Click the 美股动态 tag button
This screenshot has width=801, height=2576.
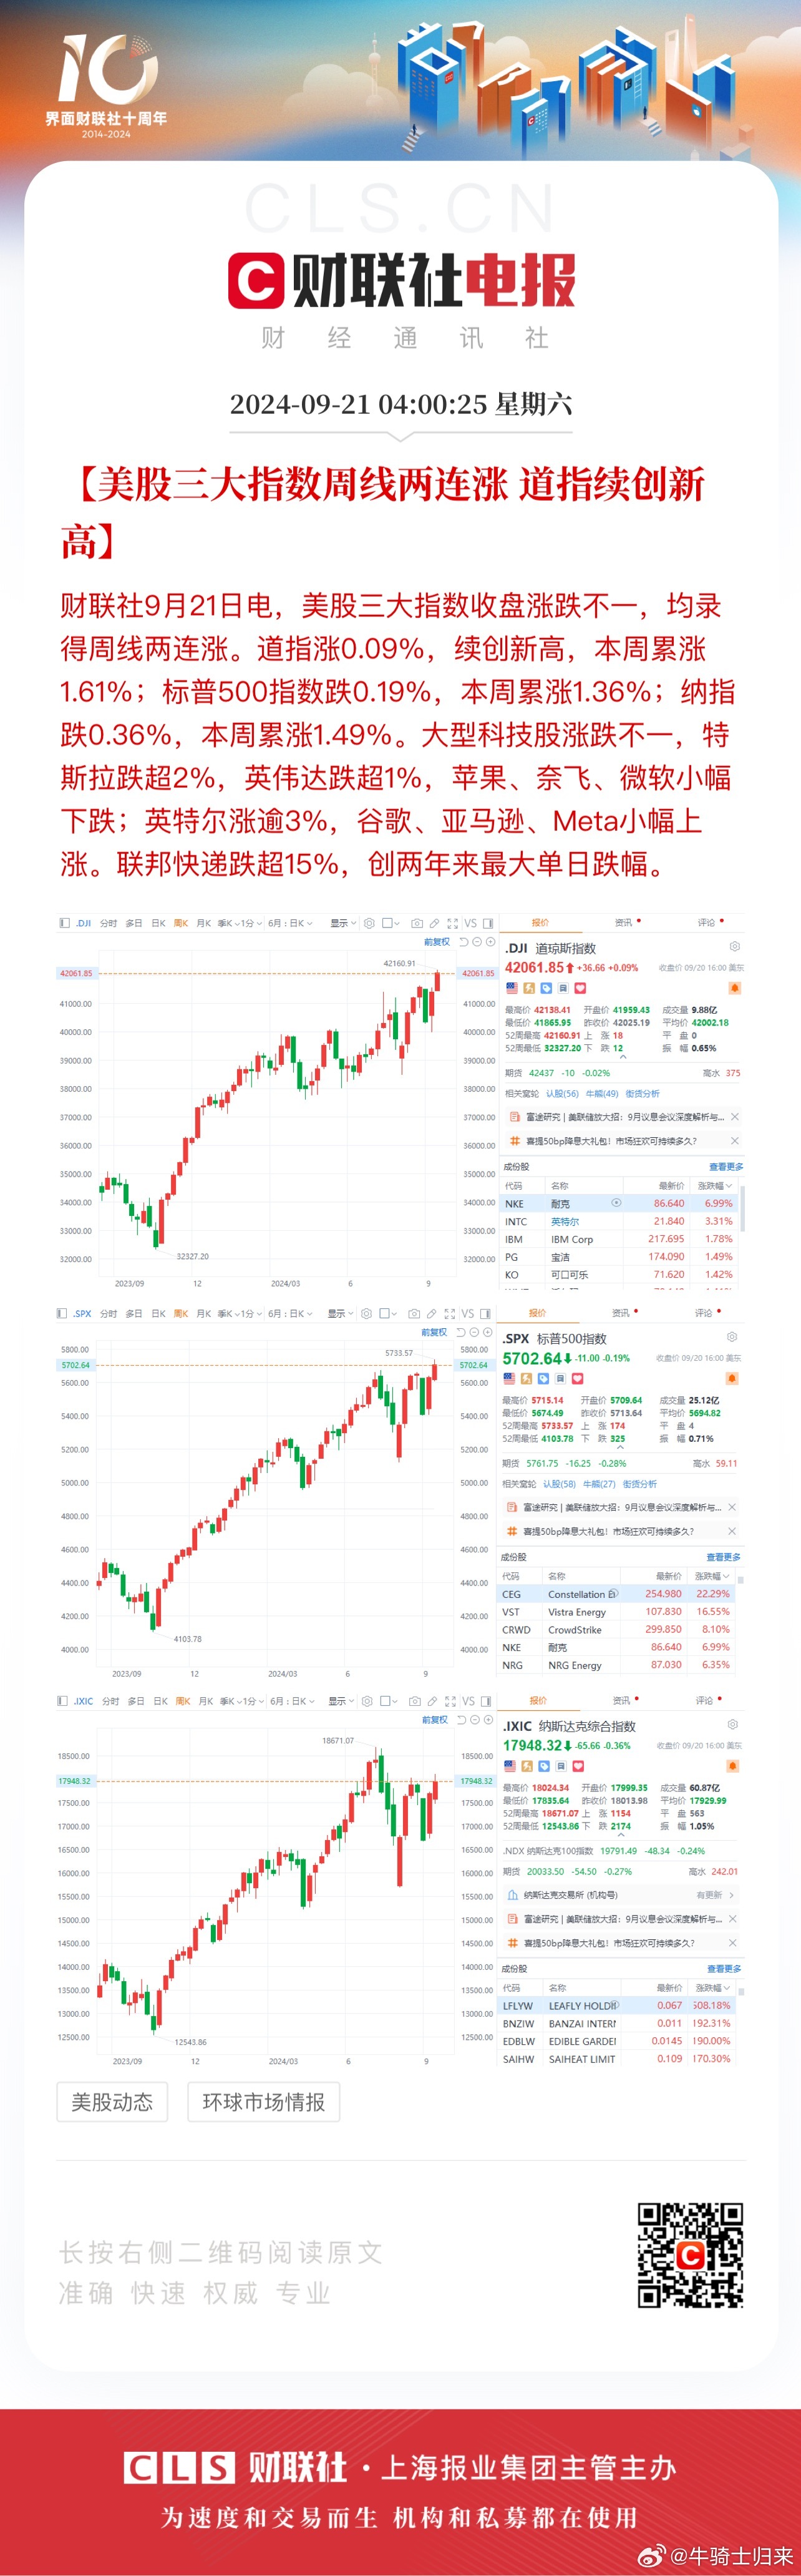tap(112, 2102)
